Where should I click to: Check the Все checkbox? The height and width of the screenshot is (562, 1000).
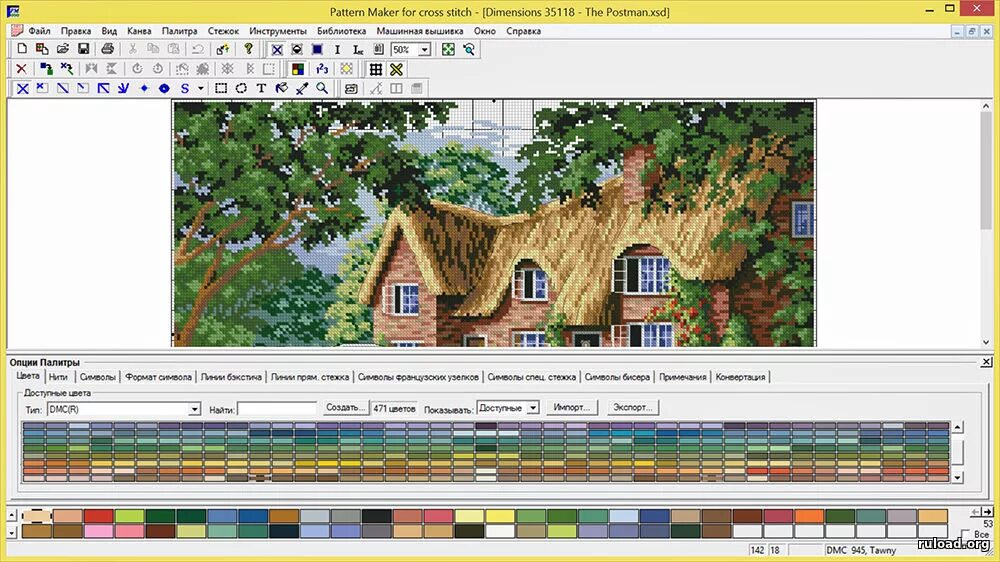pyautogui.click(x=966, y=535)
